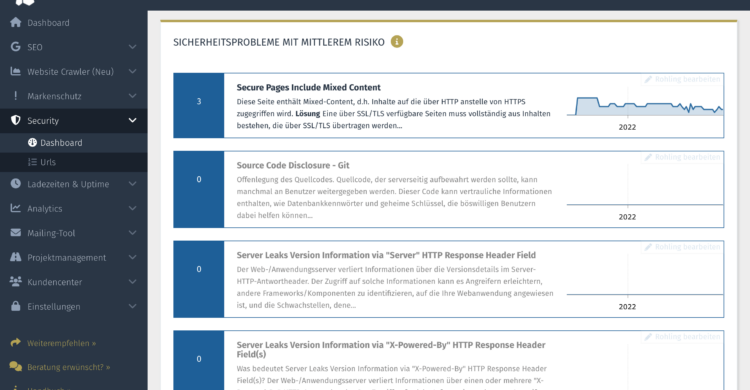Click the Website Crawler chart icon
Image resolution: width=750 pixels, height=390 pixels.
click(x=15, y=71)
